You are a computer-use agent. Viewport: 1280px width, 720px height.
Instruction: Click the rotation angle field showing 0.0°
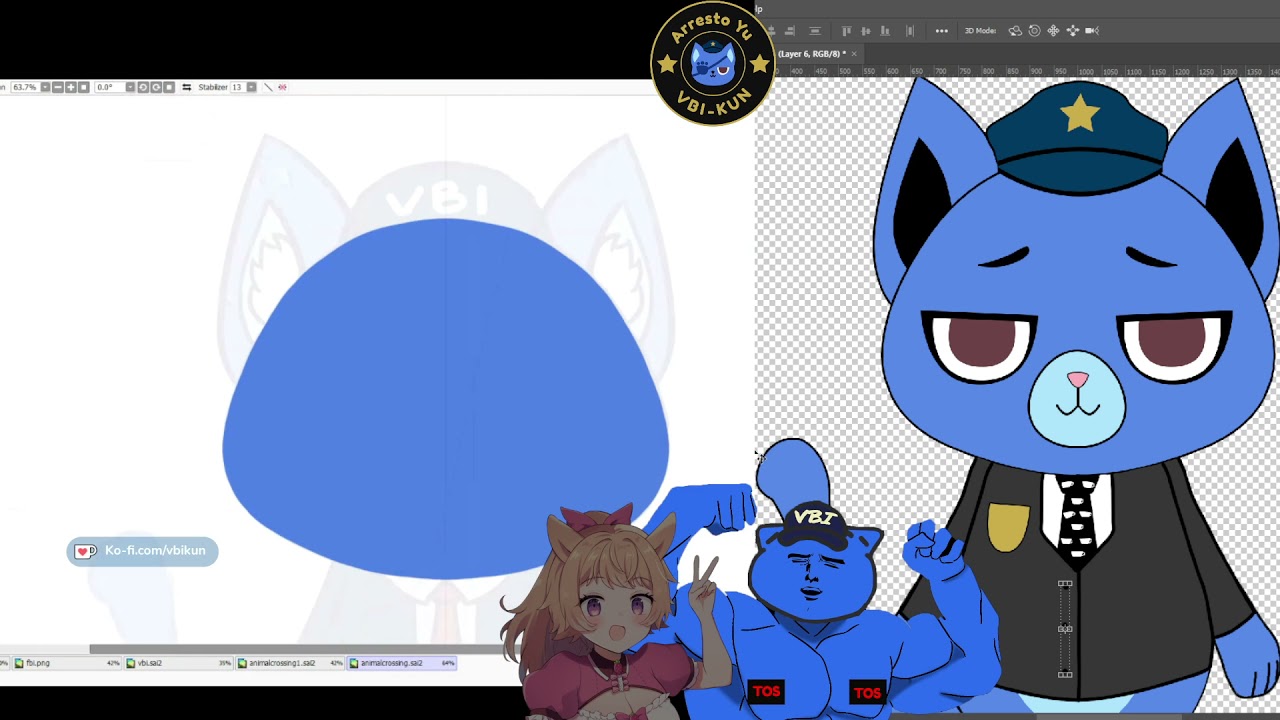[109, 87]
